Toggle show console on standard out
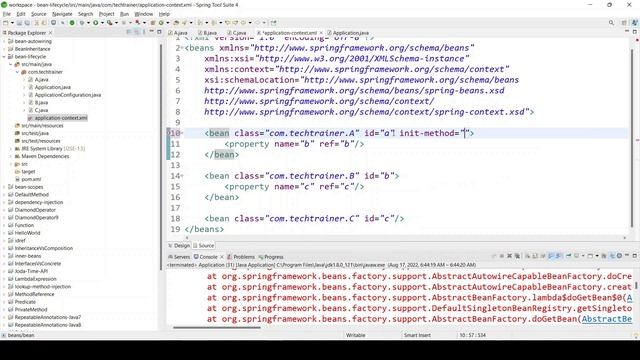This screenshot has height=360, width=640. pos(550,256)
